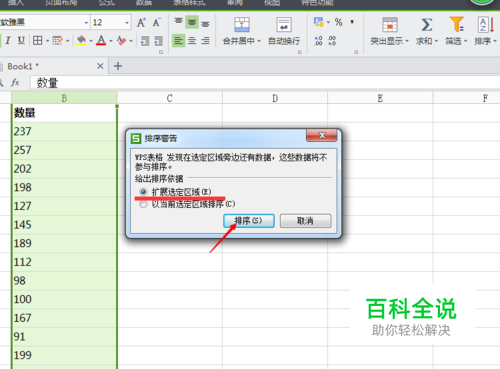Select the 扩展选定区域(E) radio option
Image resolution: width=500 pixels, height=369 pixels.
(143, 192)
